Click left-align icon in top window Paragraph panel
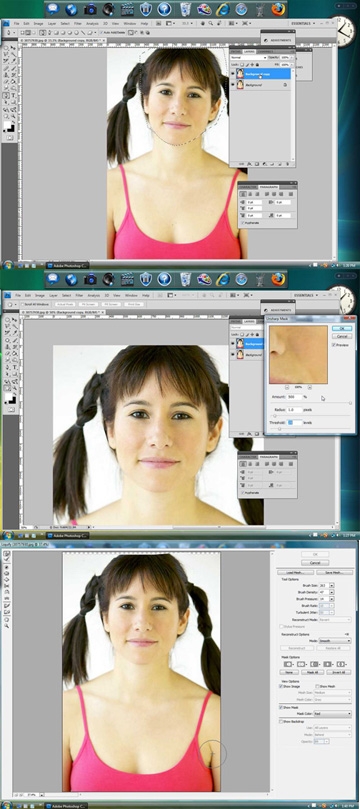360x809 pixels. [x=243, y=194]
